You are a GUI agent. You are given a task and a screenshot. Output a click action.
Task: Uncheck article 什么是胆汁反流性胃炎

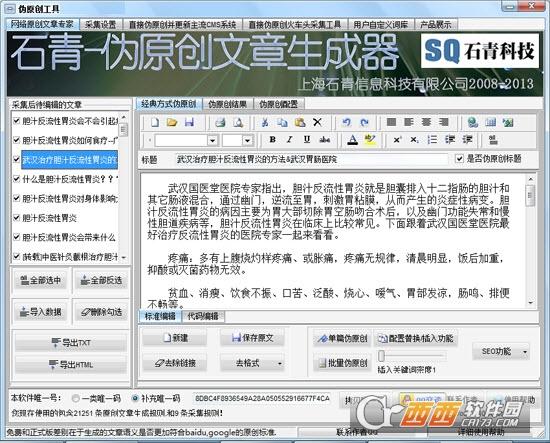point(16,179)
